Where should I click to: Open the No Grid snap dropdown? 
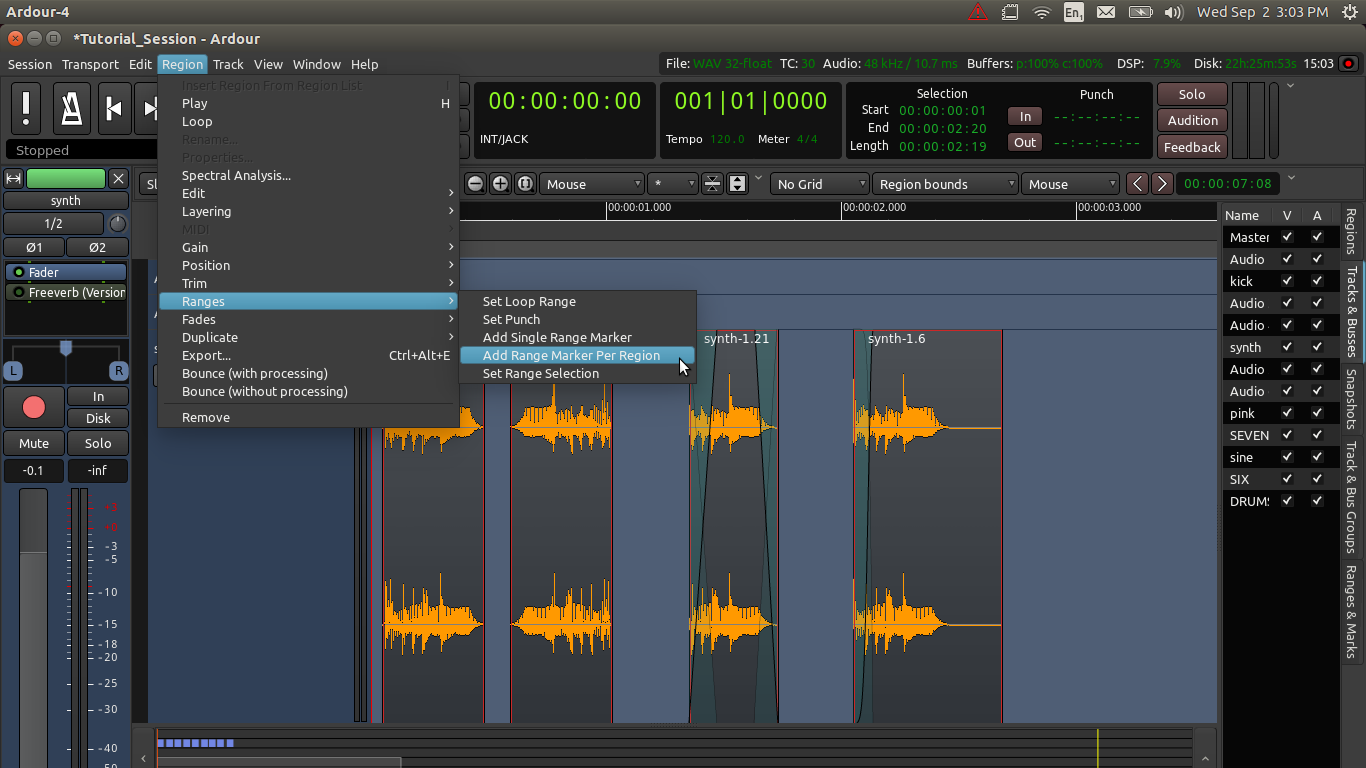[x=820, y=184]
